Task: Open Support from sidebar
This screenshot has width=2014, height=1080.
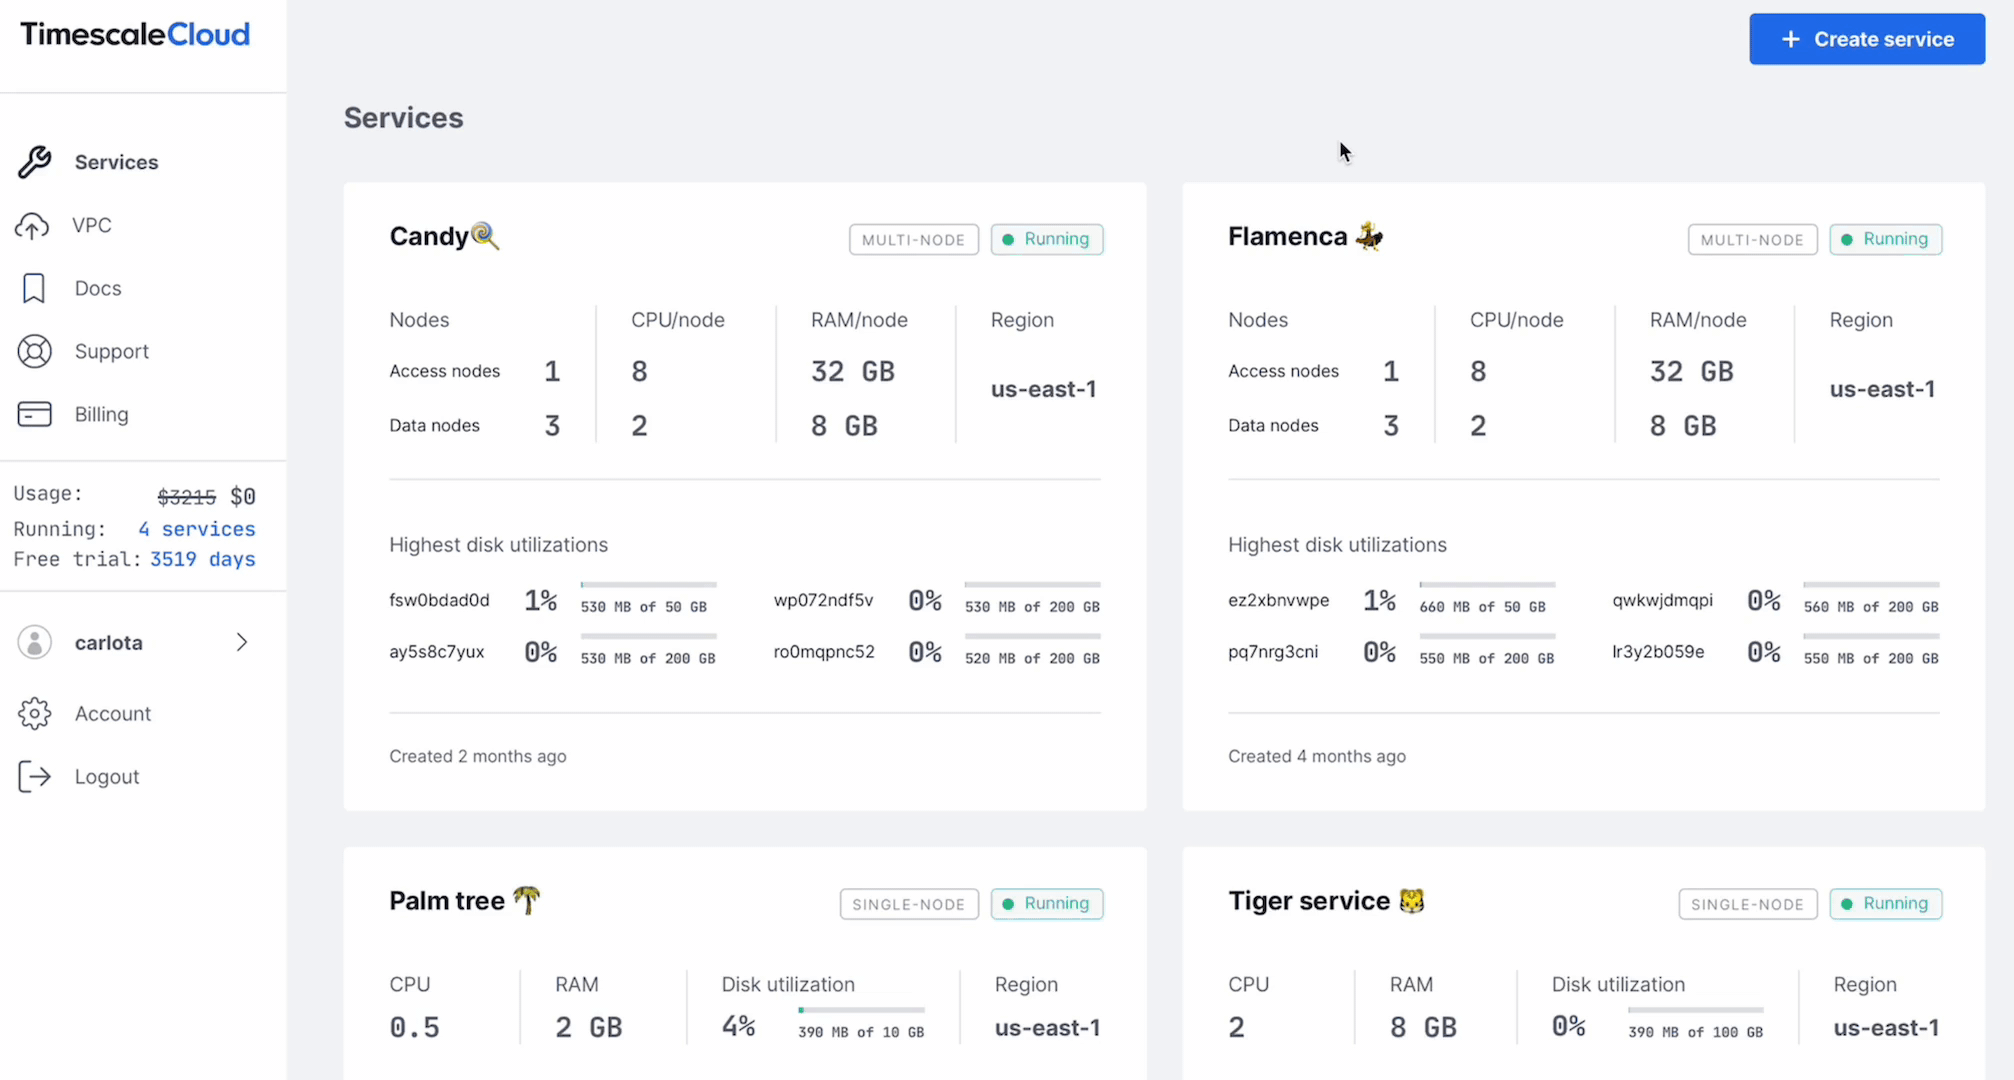Action: (112, 350)
